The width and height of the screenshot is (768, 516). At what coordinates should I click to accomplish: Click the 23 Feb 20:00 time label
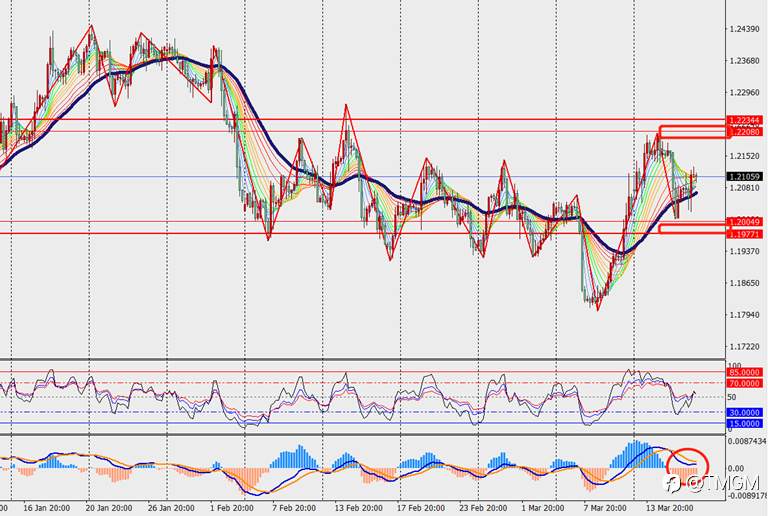pos(483,508)
